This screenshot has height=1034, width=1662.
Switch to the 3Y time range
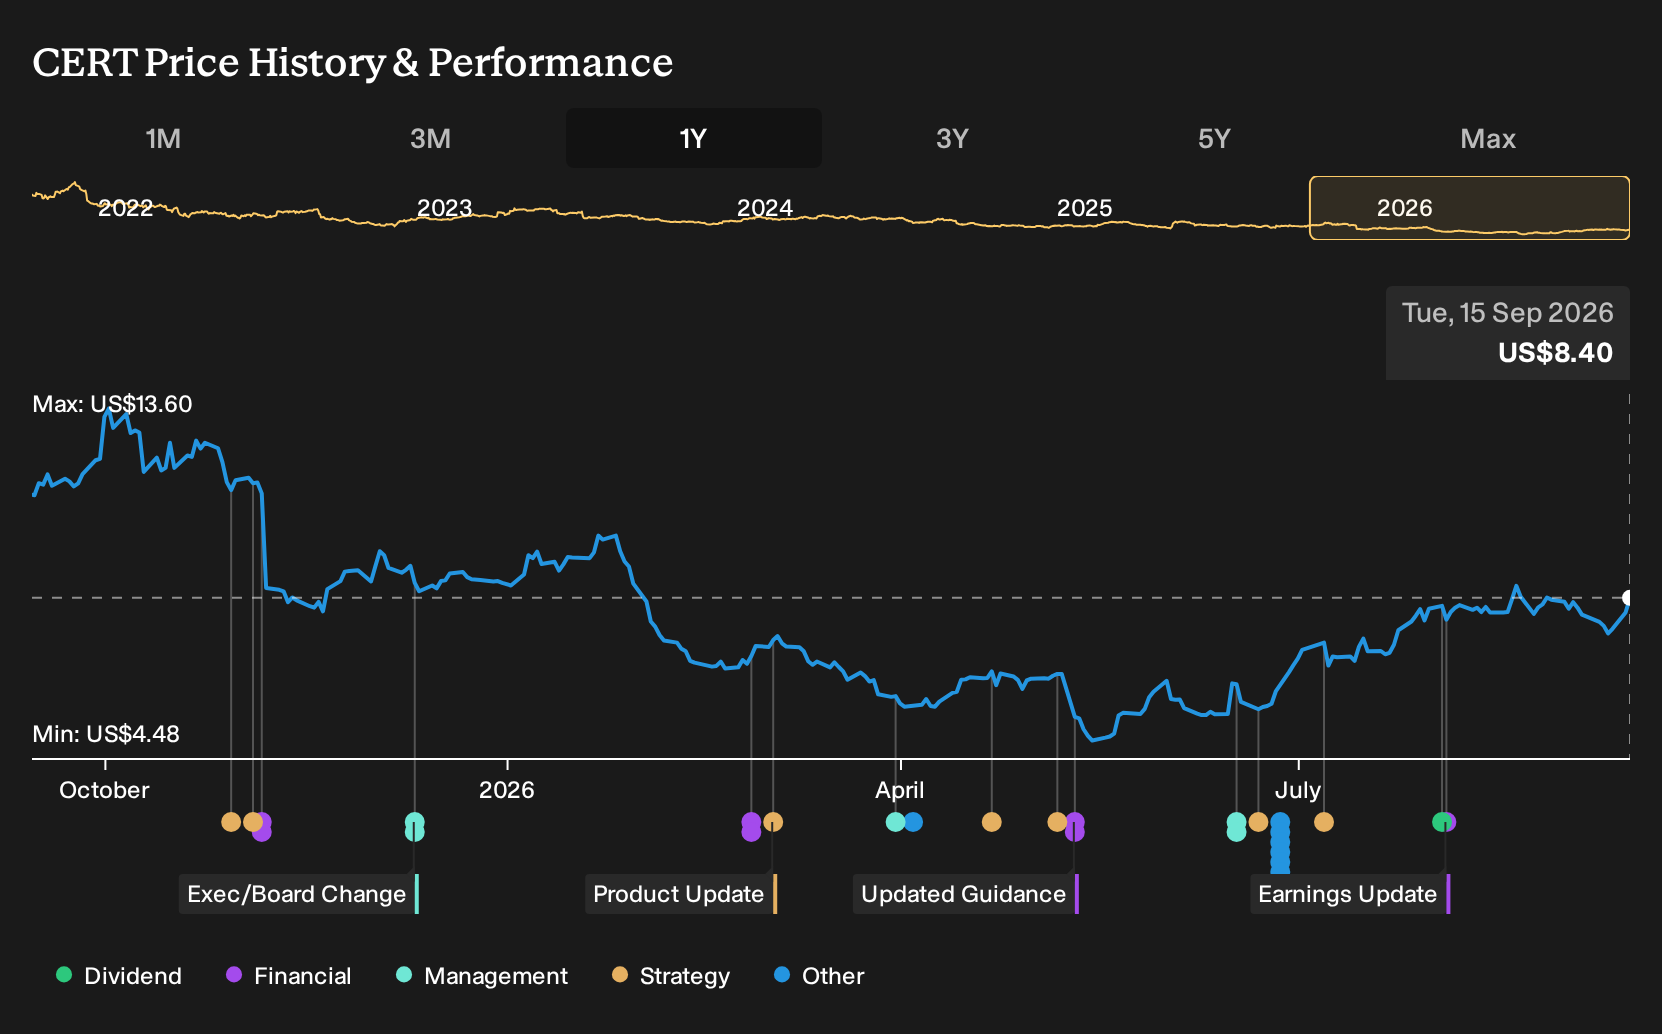pos(952,138)
